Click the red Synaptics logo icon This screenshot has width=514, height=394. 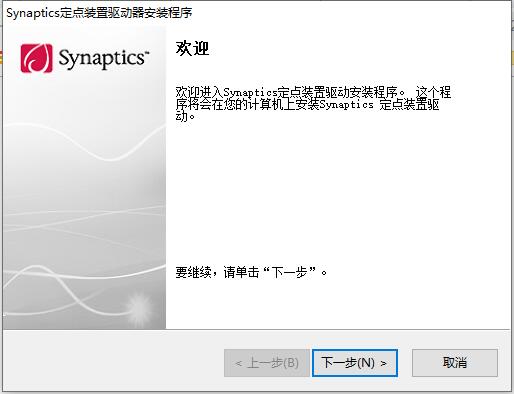pos(36,58)
